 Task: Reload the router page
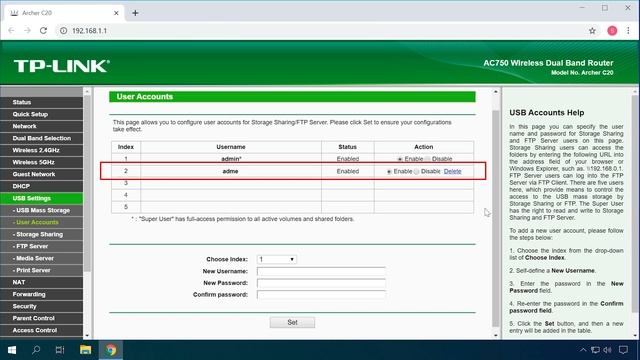point(43,31)
